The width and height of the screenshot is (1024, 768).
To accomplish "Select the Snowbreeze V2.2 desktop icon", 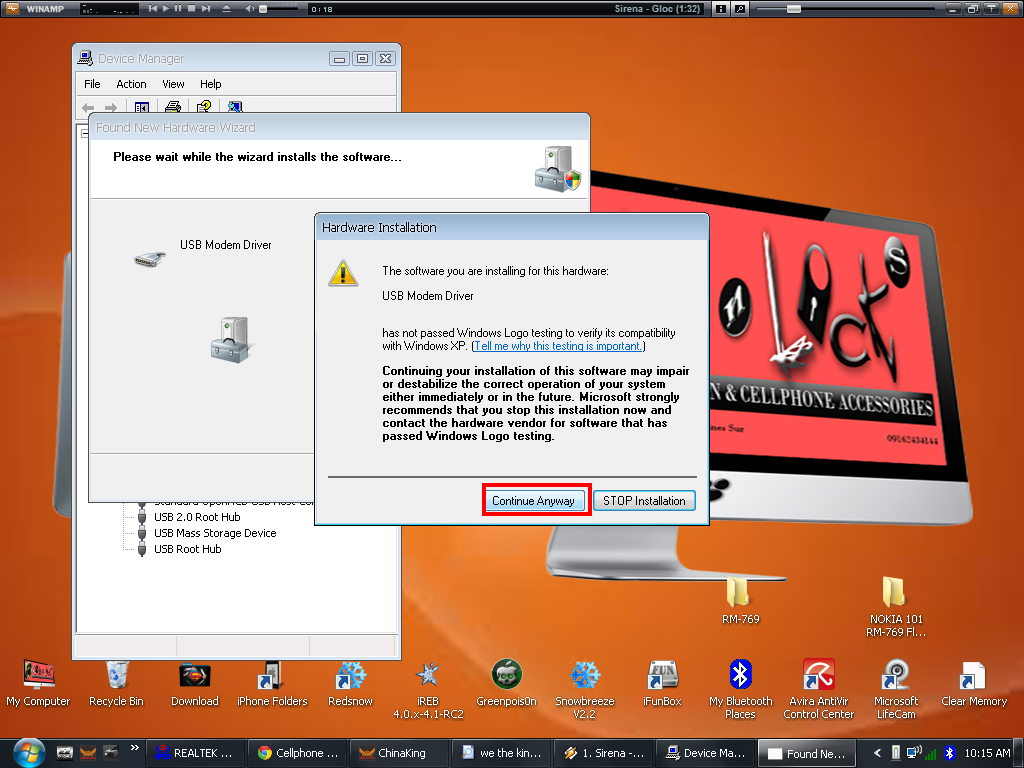I will click(x=584, y=690).
